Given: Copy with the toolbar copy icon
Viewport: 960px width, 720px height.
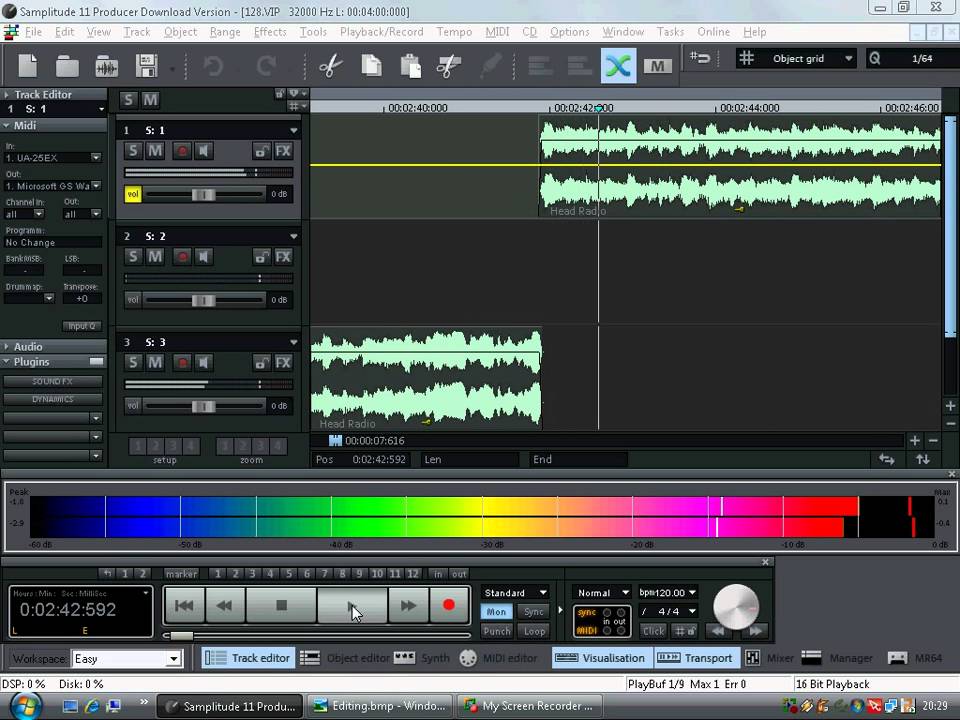Looking at the screenshot, I should click(x=371, y=65).
